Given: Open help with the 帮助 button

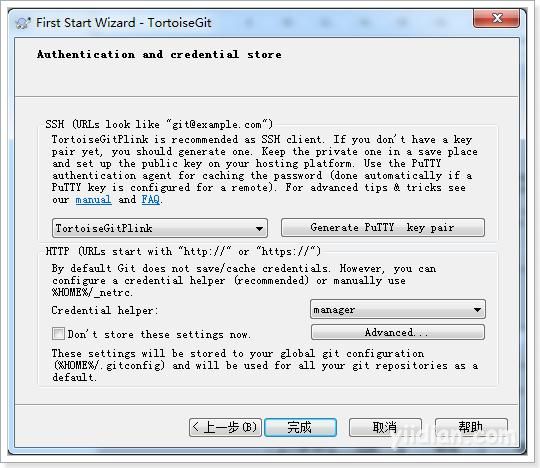Looking at the screenshot, I should click(471, 427).
